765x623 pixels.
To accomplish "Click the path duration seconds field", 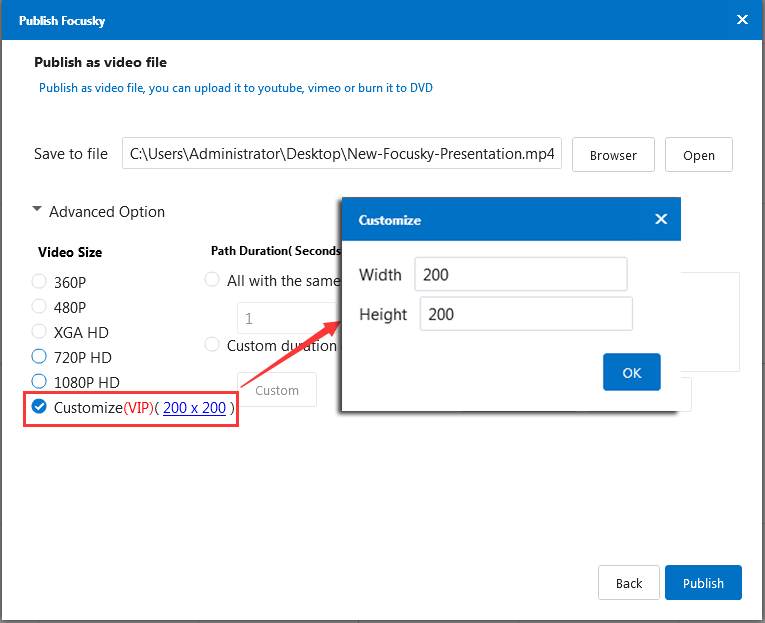I will tap(287, 318).
